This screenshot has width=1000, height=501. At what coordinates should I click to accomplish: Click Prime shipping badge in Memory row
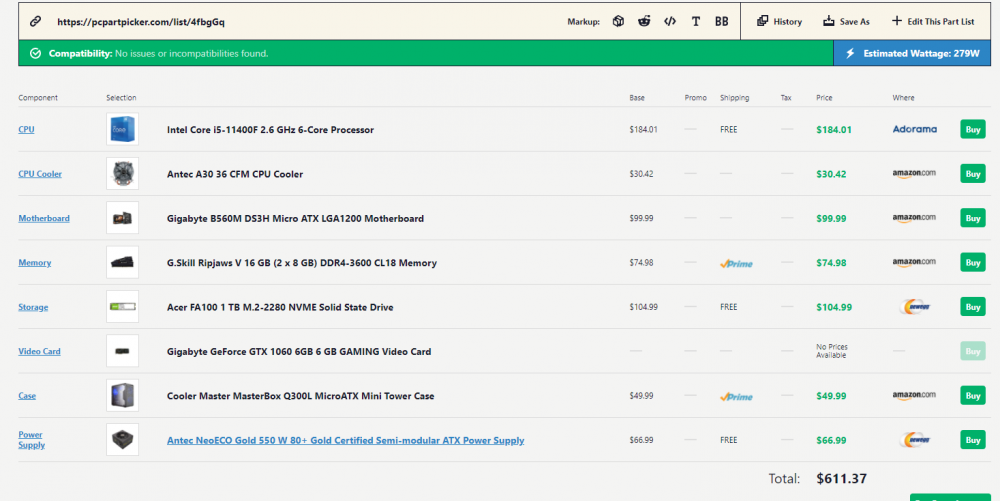point(737,263)
